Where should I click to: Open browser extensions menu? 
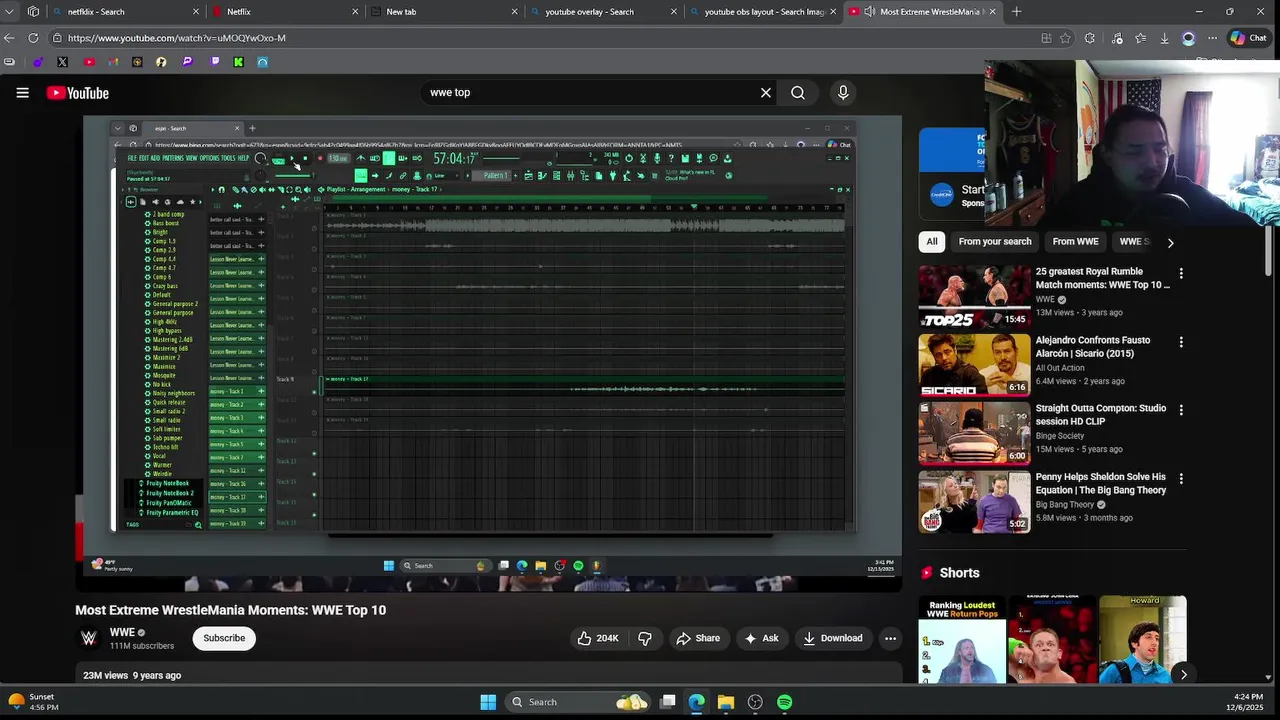click(x=1090, y=38)
